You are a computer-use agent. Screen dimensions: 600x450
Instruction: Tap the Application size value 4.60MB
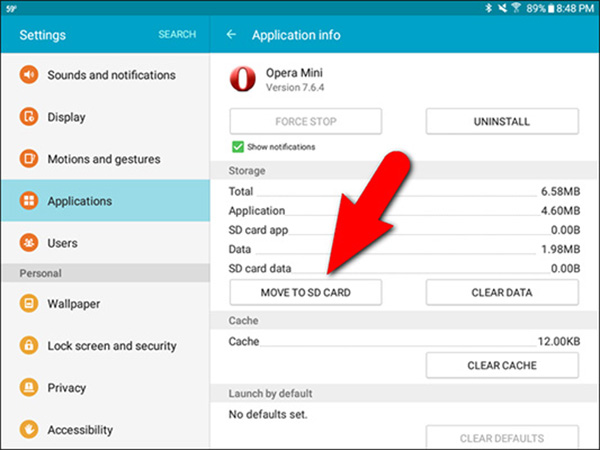(x=561, y=210)
